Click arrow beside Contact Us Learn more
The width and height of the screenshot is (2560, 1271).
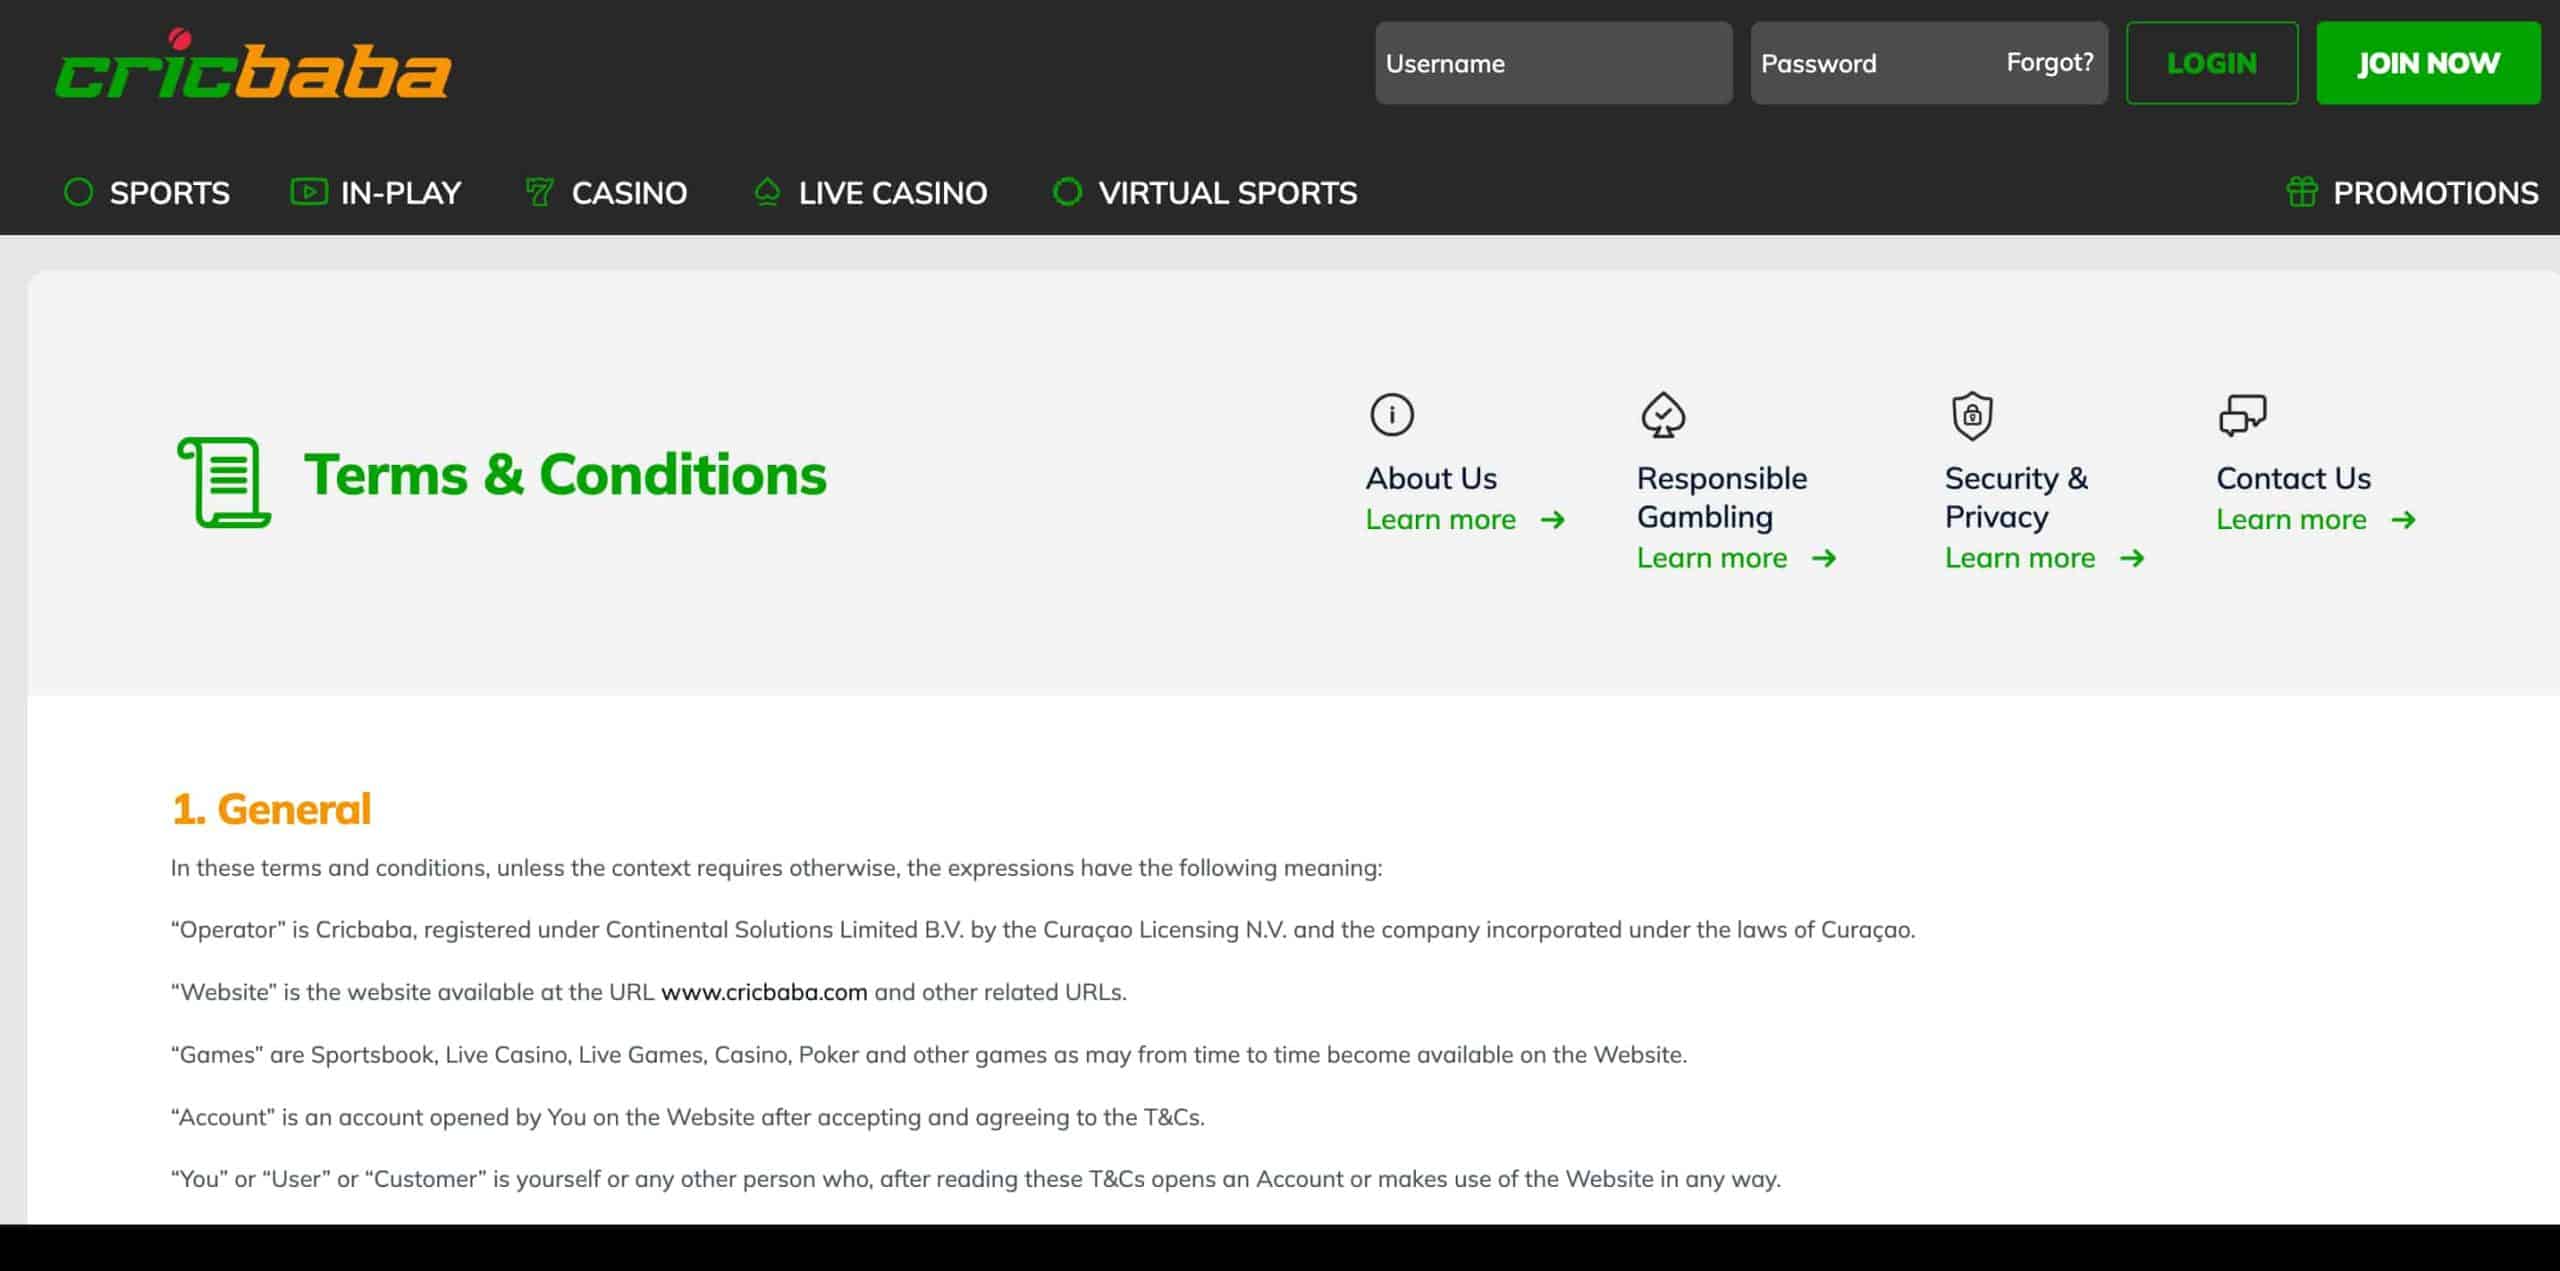point(2404,520)
